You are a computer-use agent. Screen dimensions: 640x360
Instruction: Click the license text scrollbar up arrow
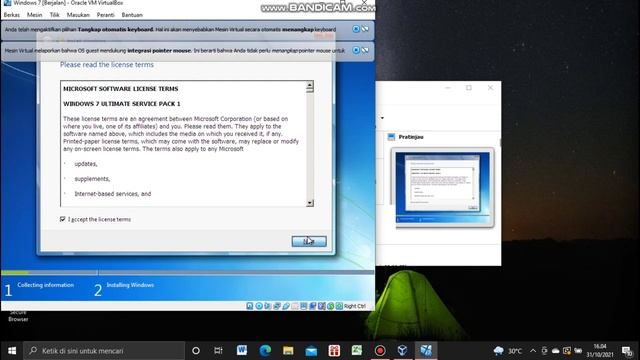[310, 85]
